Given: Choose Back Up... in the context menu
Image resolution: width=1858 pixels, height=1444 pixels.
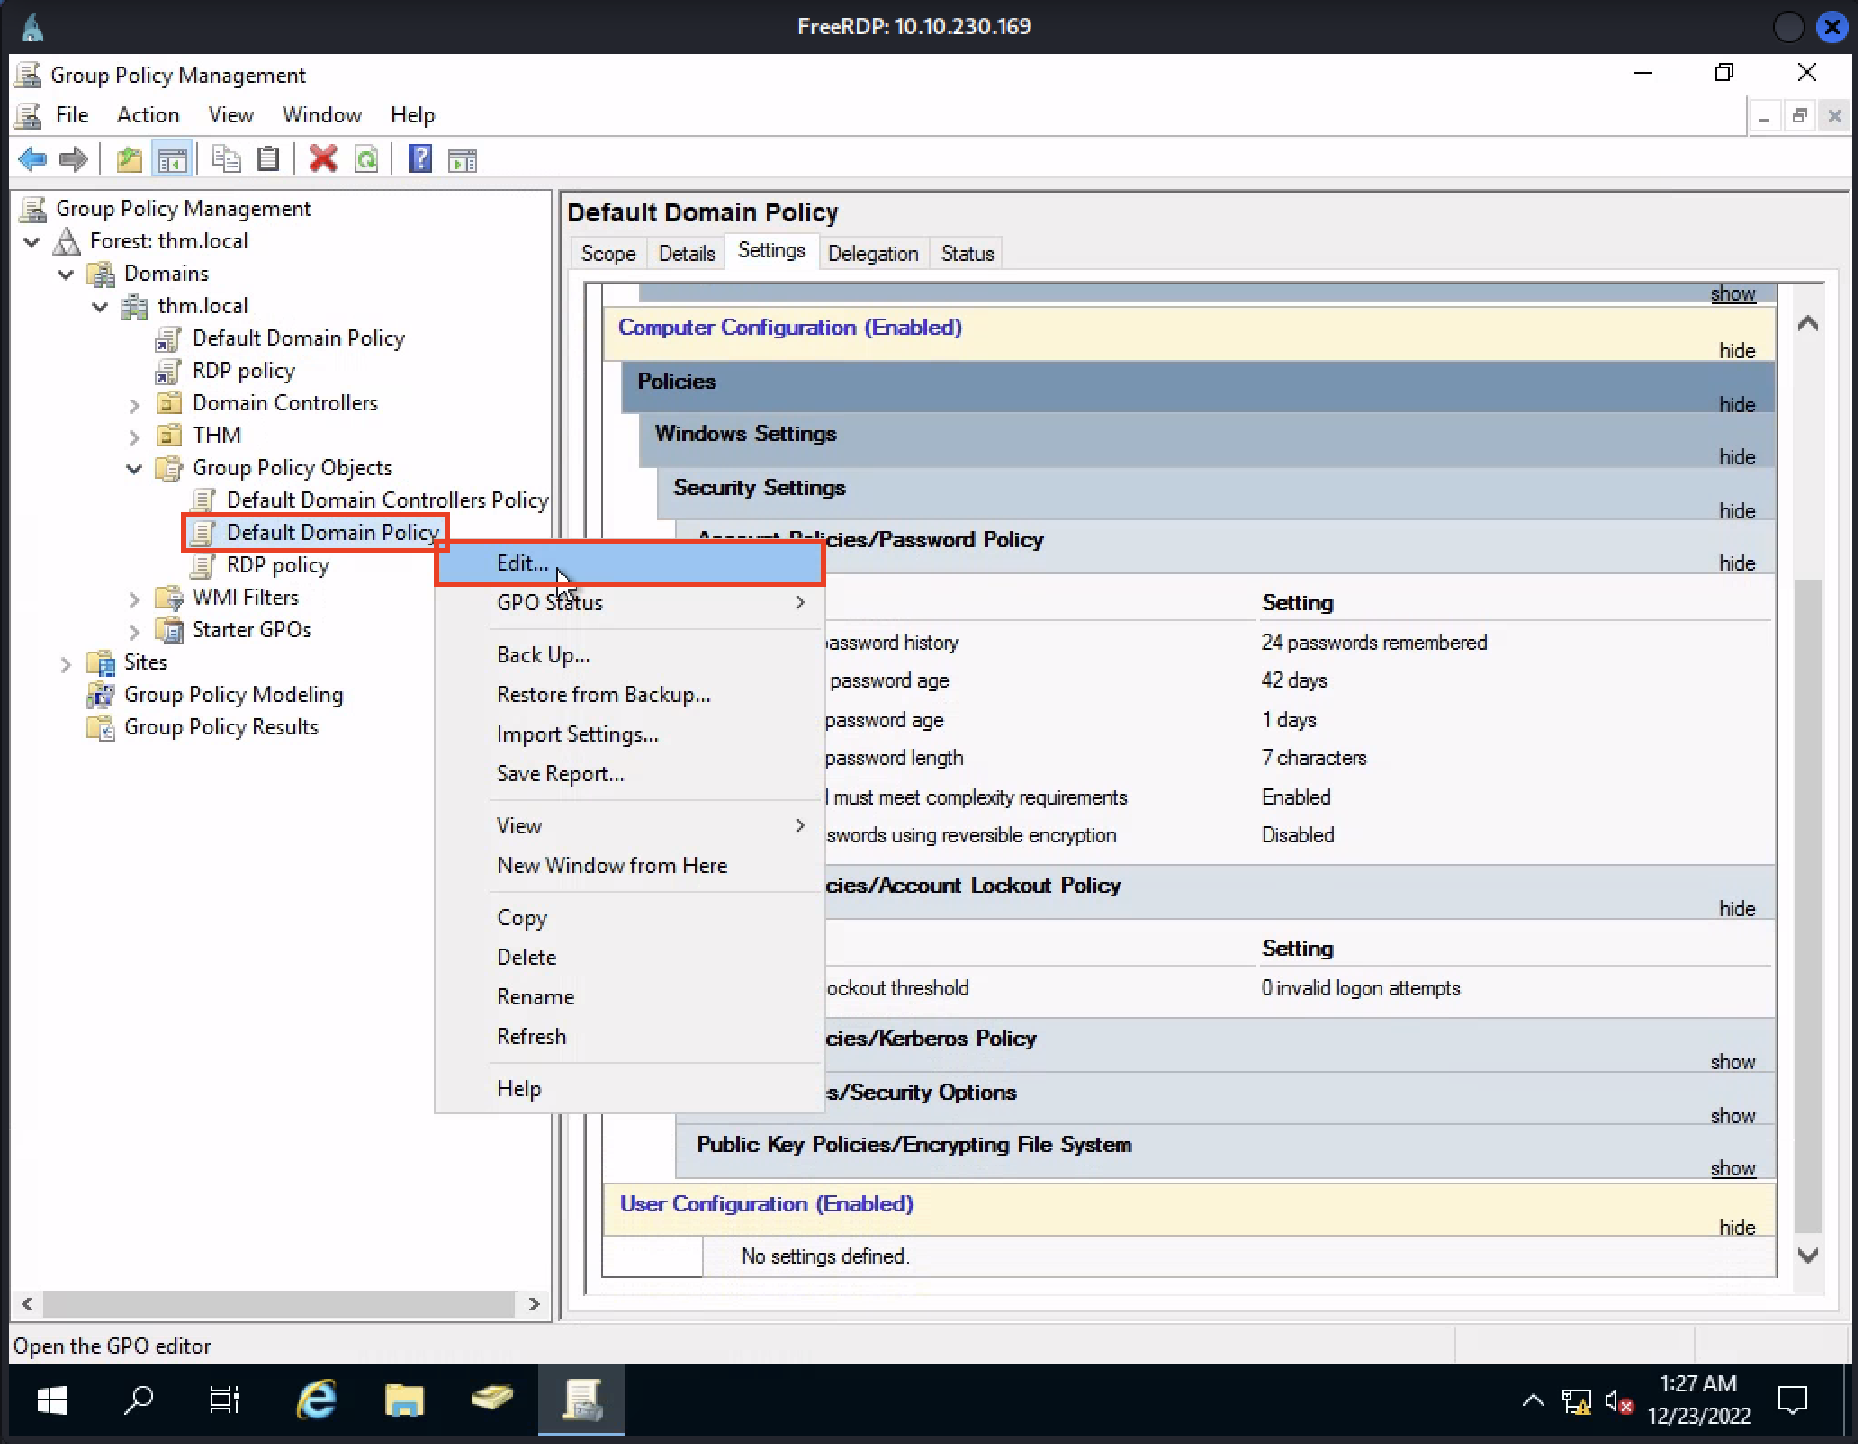Looking at the screenshot, I should coord(629,655).
